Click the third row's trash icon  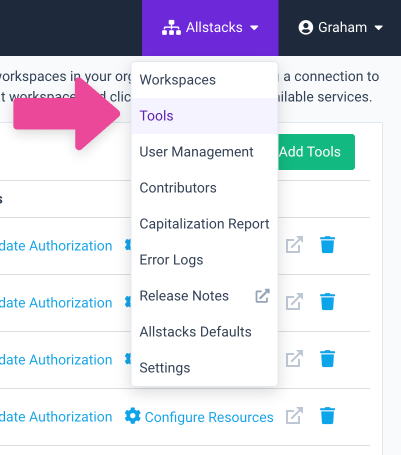(x=327, y=359)
